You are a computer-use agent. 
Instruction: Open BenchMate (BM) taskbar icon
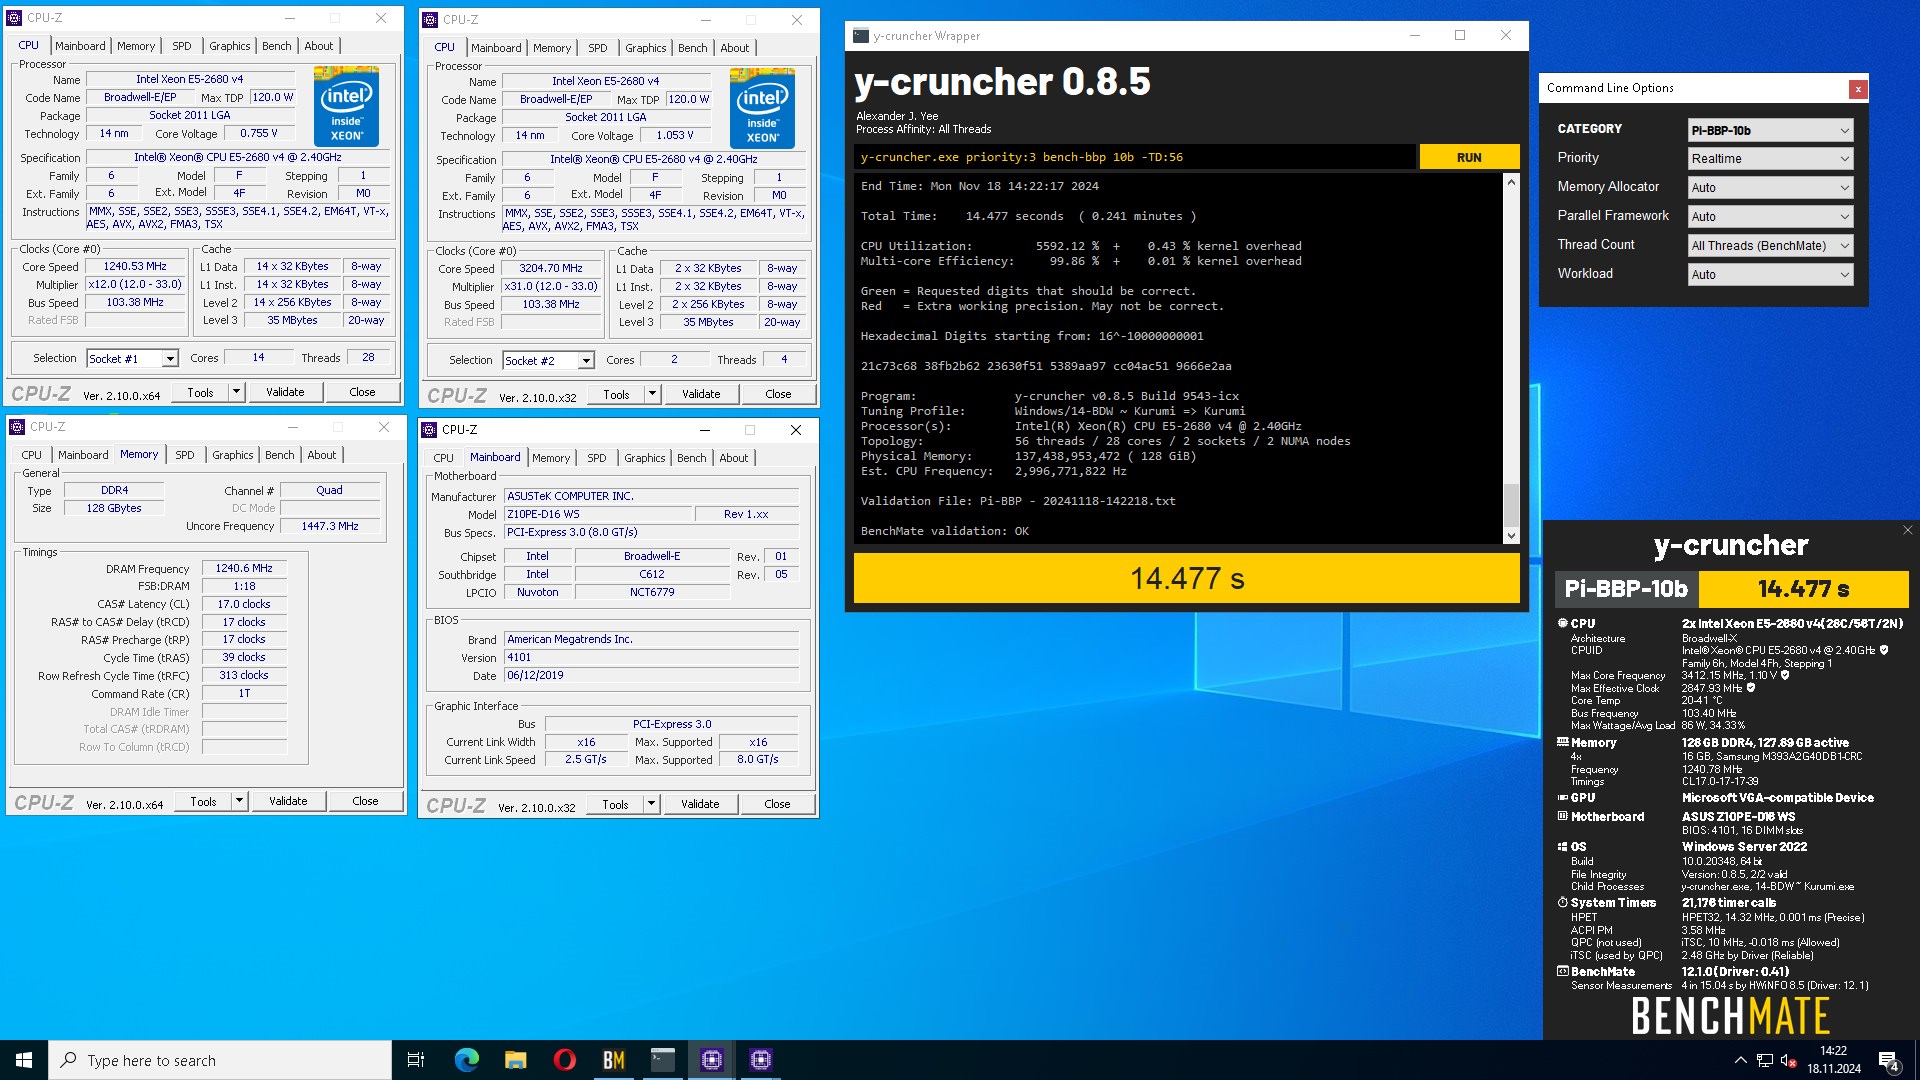click(x=613, y=1060)
